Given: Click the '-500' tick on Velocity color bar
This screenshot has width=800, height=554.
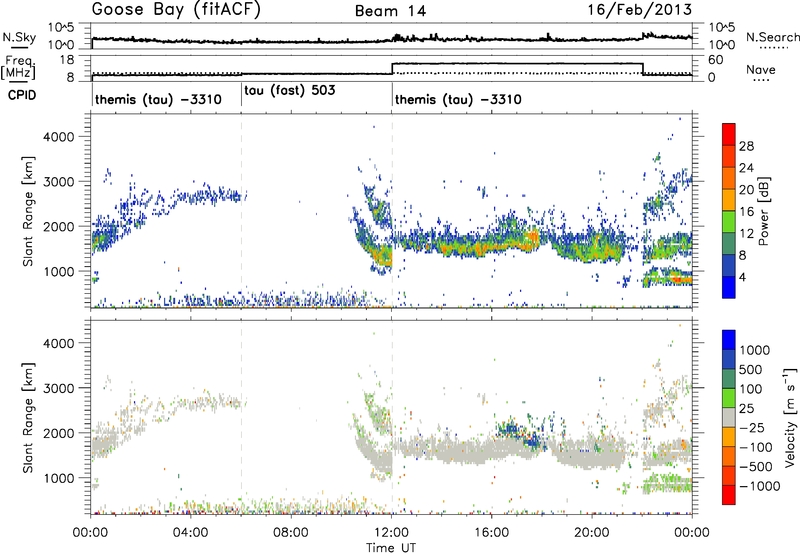Looking at the screenshot, I should [756, 466].
